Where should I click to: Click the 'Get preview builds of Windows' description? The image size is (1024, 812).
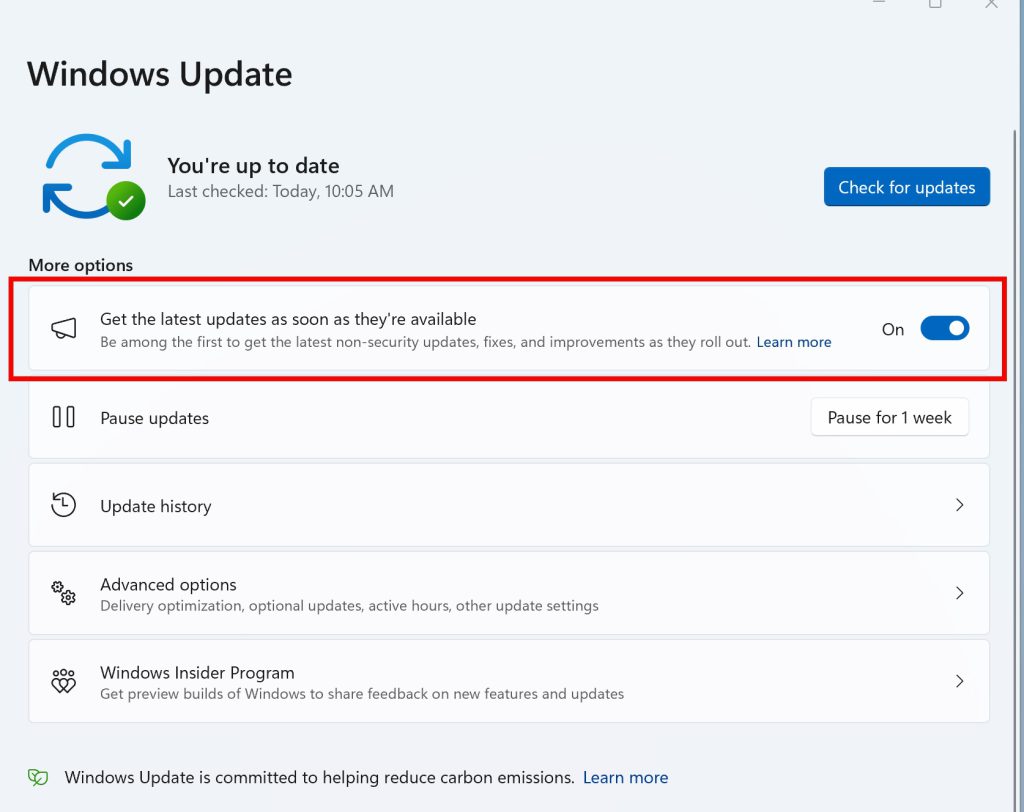click(x=362, y=694)
